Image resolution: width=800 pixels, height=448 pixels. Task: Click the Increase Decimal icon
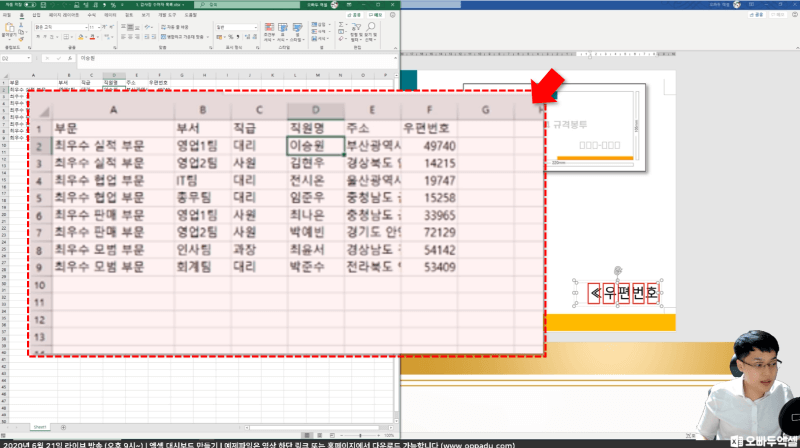[247, 37]
